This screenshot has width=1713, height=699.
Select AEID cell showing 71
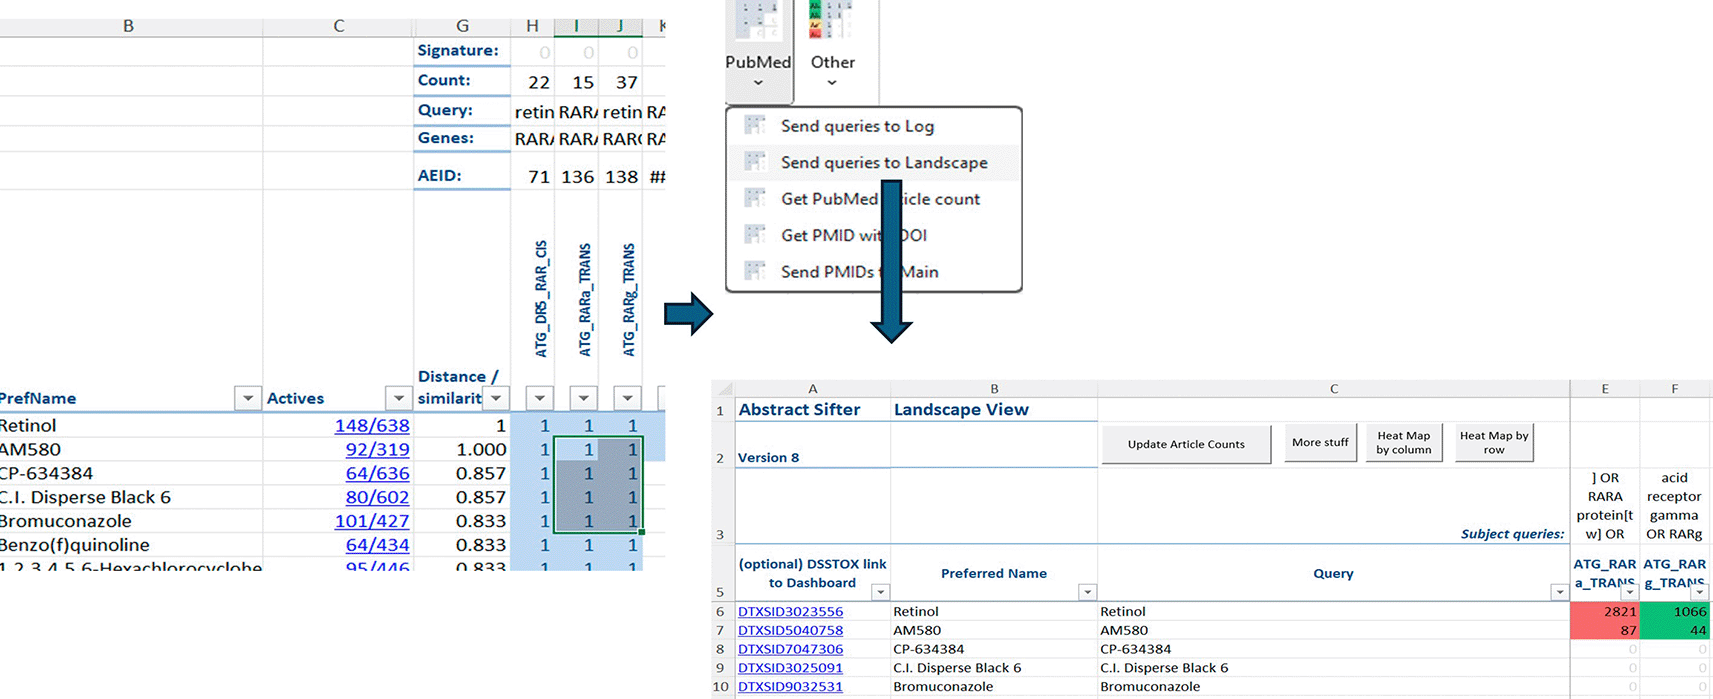point(532,176)
